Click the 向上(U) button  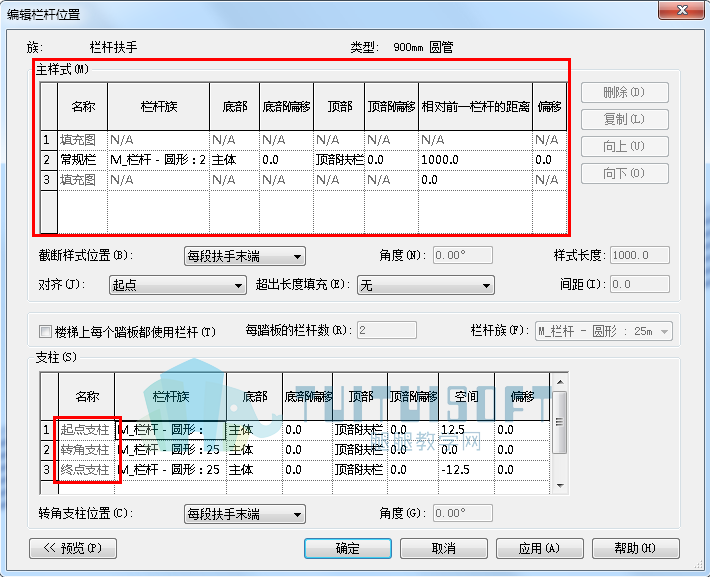(x=624, y=146)
